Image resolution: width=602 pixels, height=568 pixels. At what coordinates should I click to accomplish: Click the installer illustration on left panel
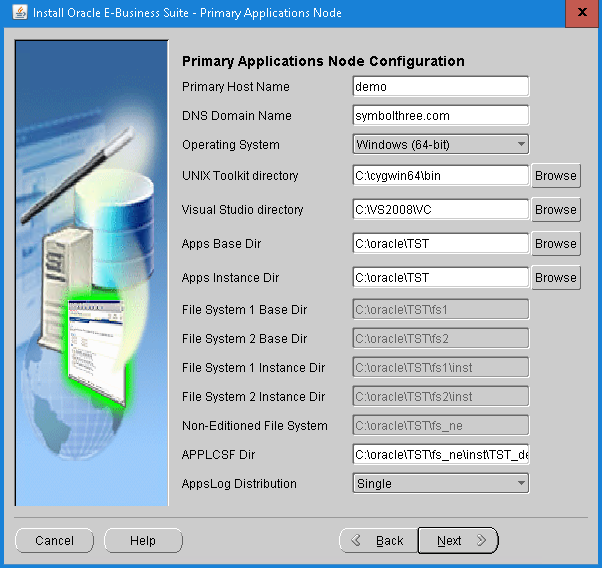91,270
